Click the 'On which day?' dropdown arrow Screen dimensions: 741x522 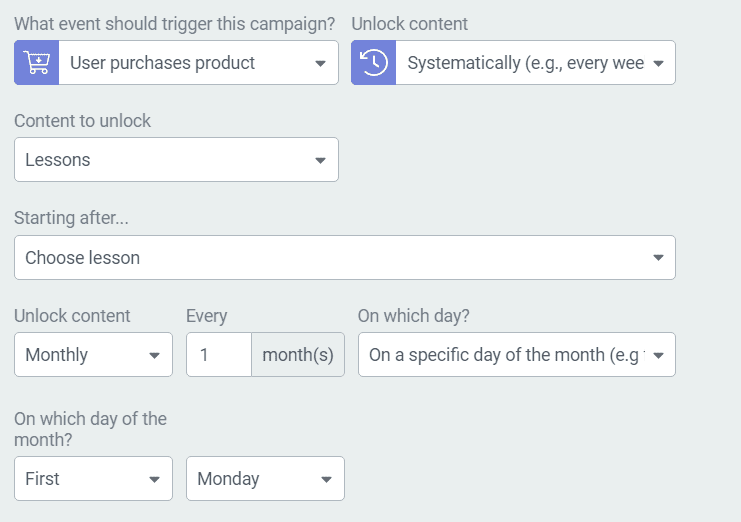click(x=658, y=356)
